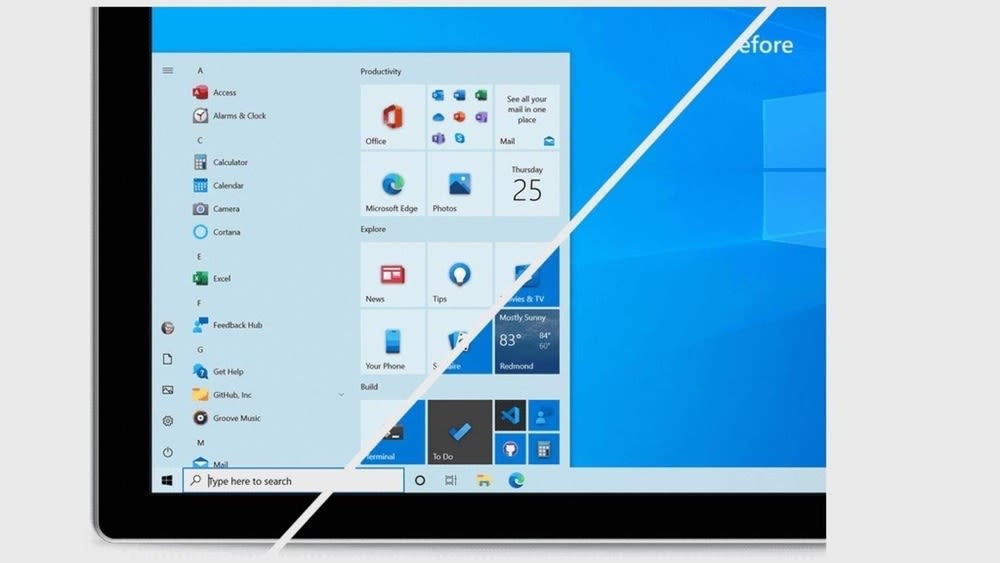The height and width of the screenshot is (563, 1000).
Task: Open the Visual Studio Code small tile
Action: point(510,415)
